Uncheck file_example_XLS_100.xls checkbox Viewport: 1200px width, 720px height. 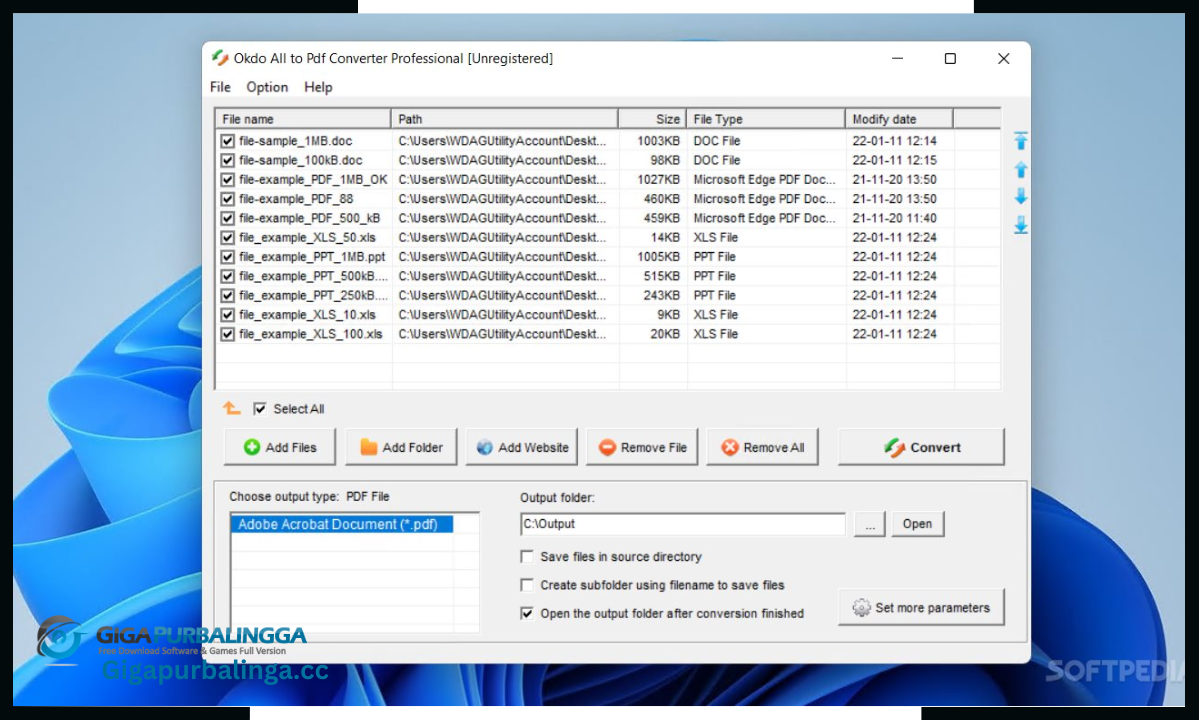click(x=228, y=334)
